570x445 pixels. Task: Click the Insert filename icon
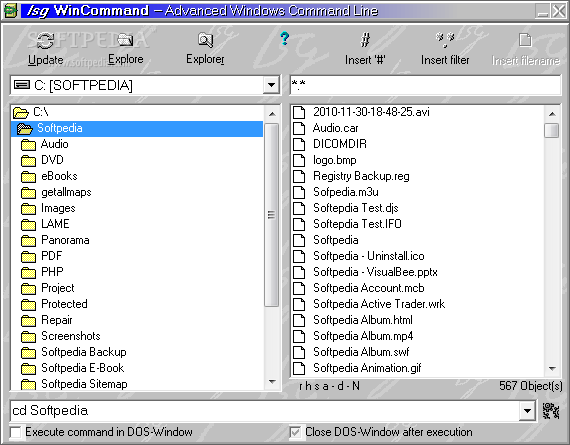(x=525, y=40)
